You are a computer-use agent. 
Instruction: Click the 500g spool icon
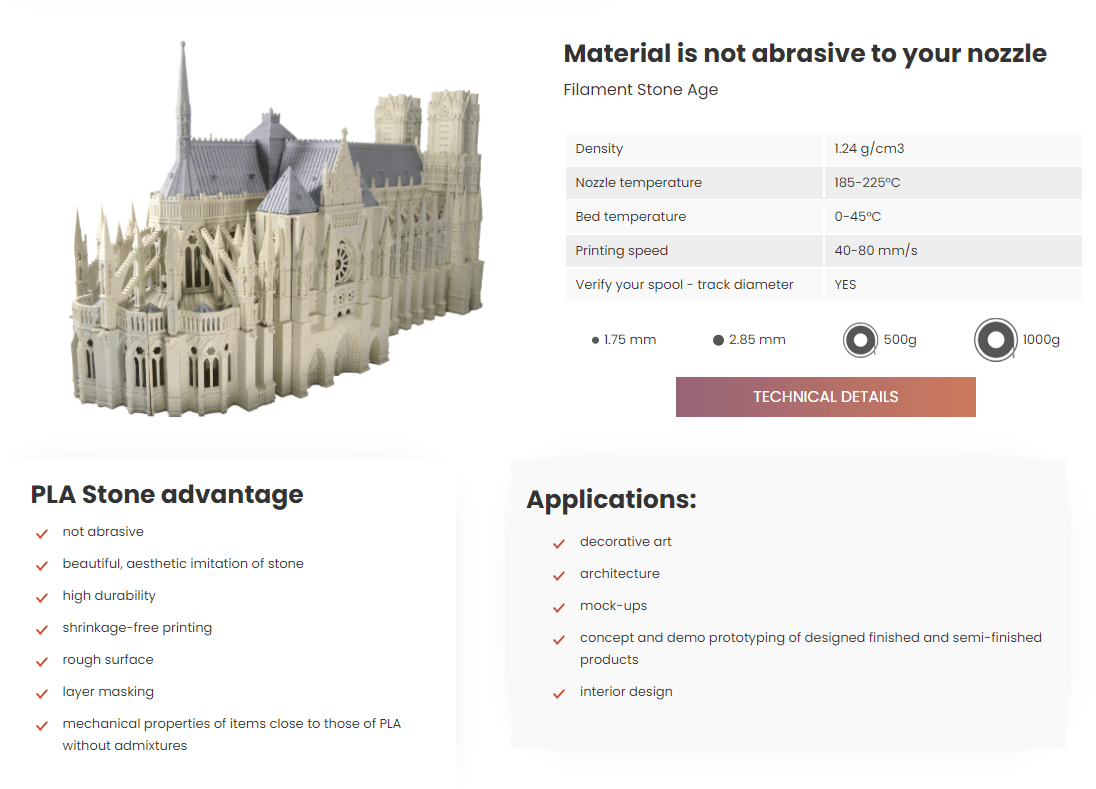click(860, 340)
